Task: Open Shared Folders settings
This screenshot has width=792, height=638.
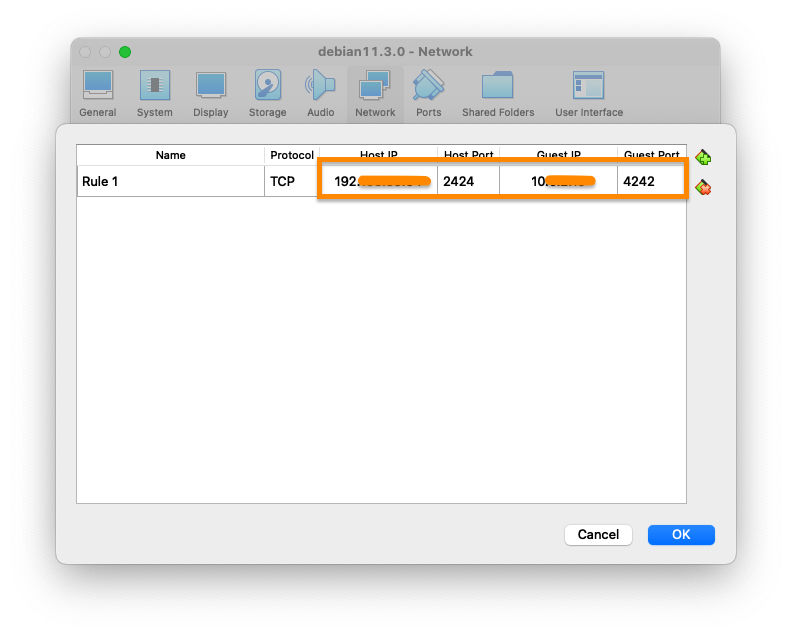Action: click(x=498, y=94)
